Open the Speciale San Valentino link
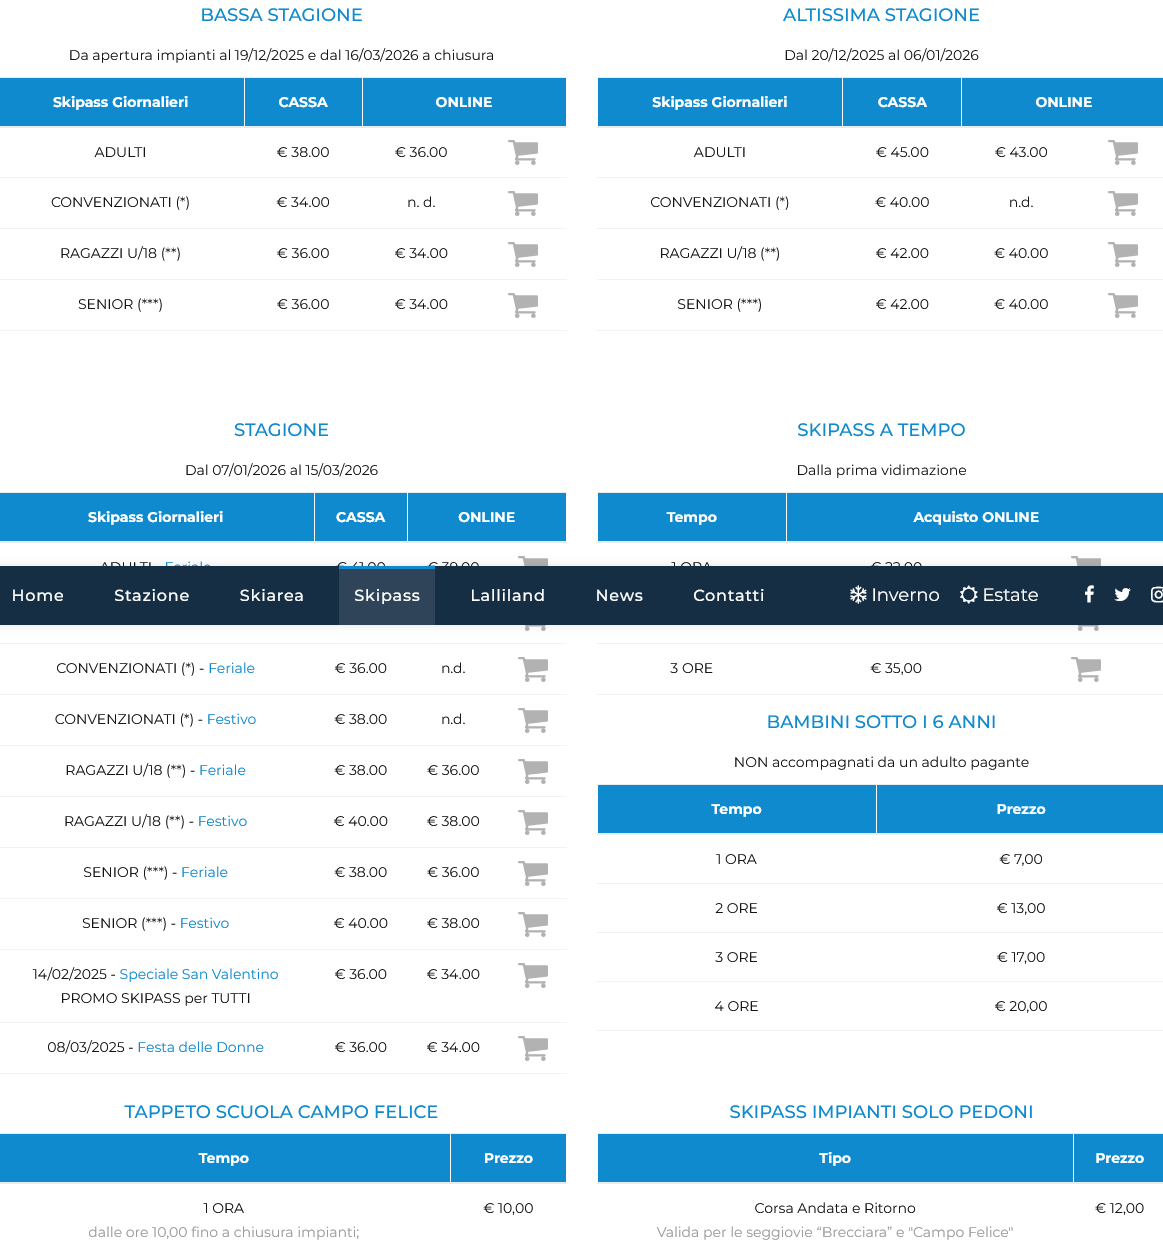Screen dimensions: 1163x1252 pos(199,974)
